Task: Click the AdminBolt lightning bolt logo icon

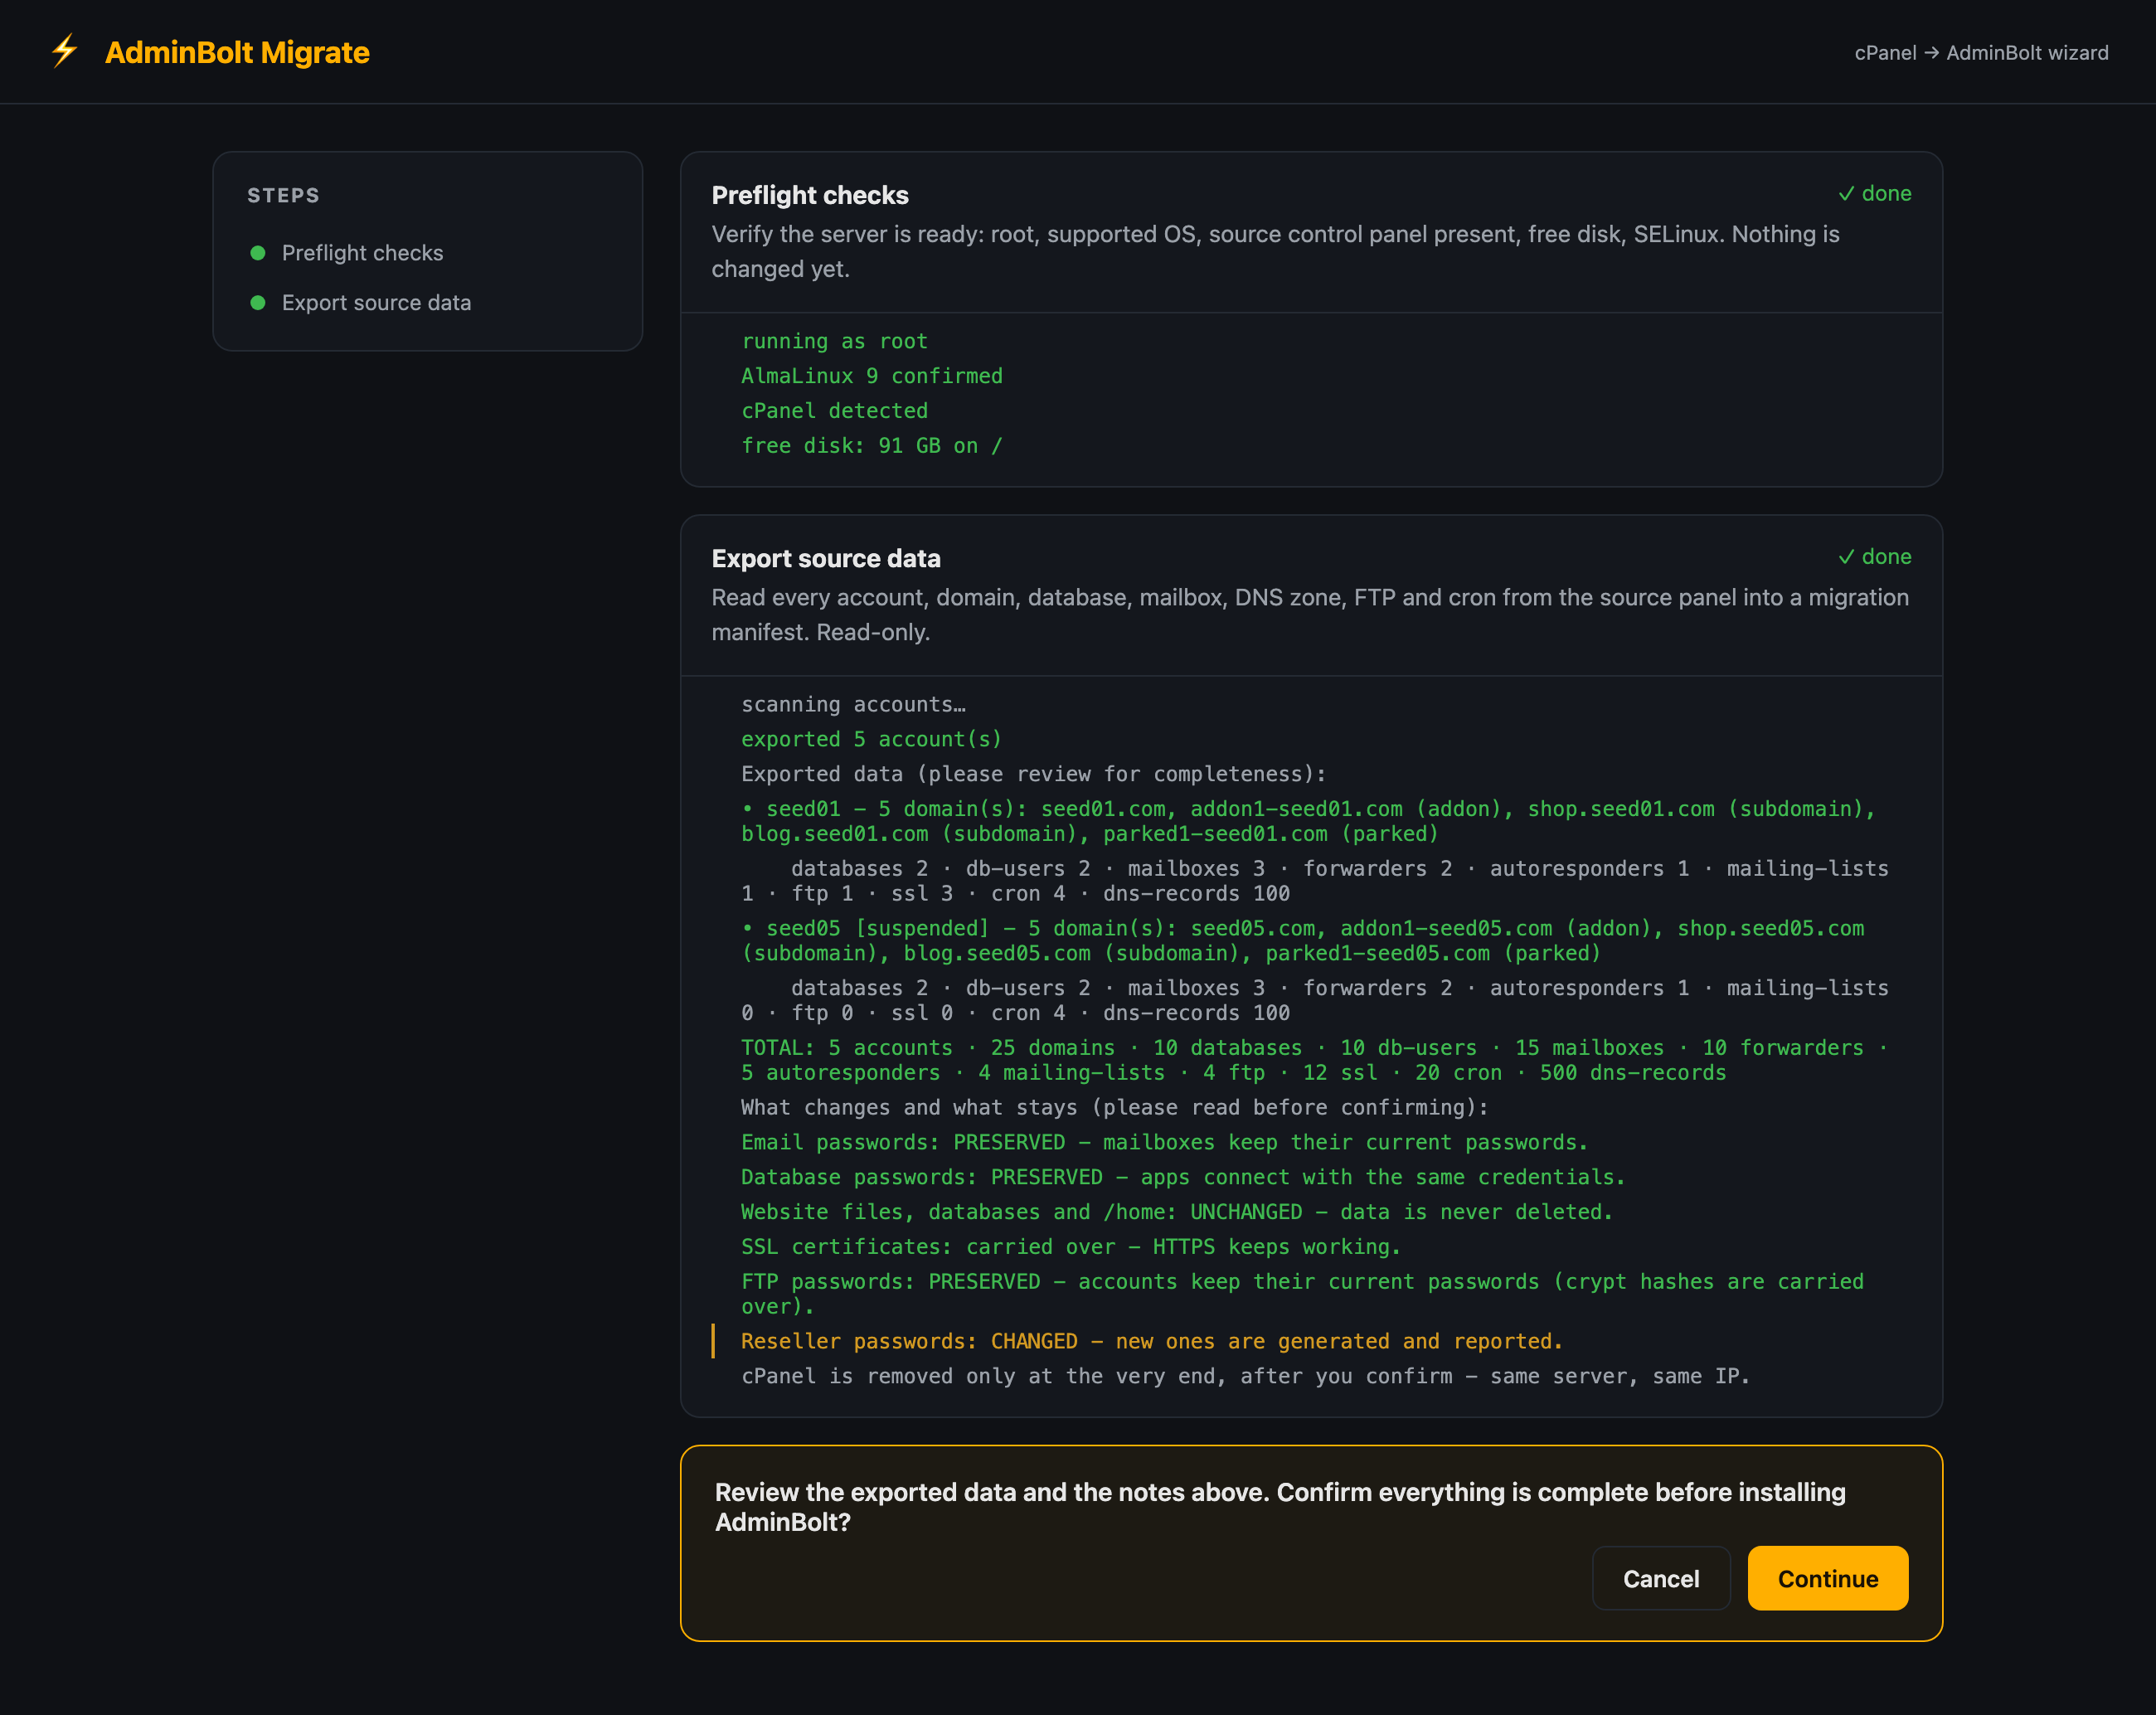Action: pos(64,51)
